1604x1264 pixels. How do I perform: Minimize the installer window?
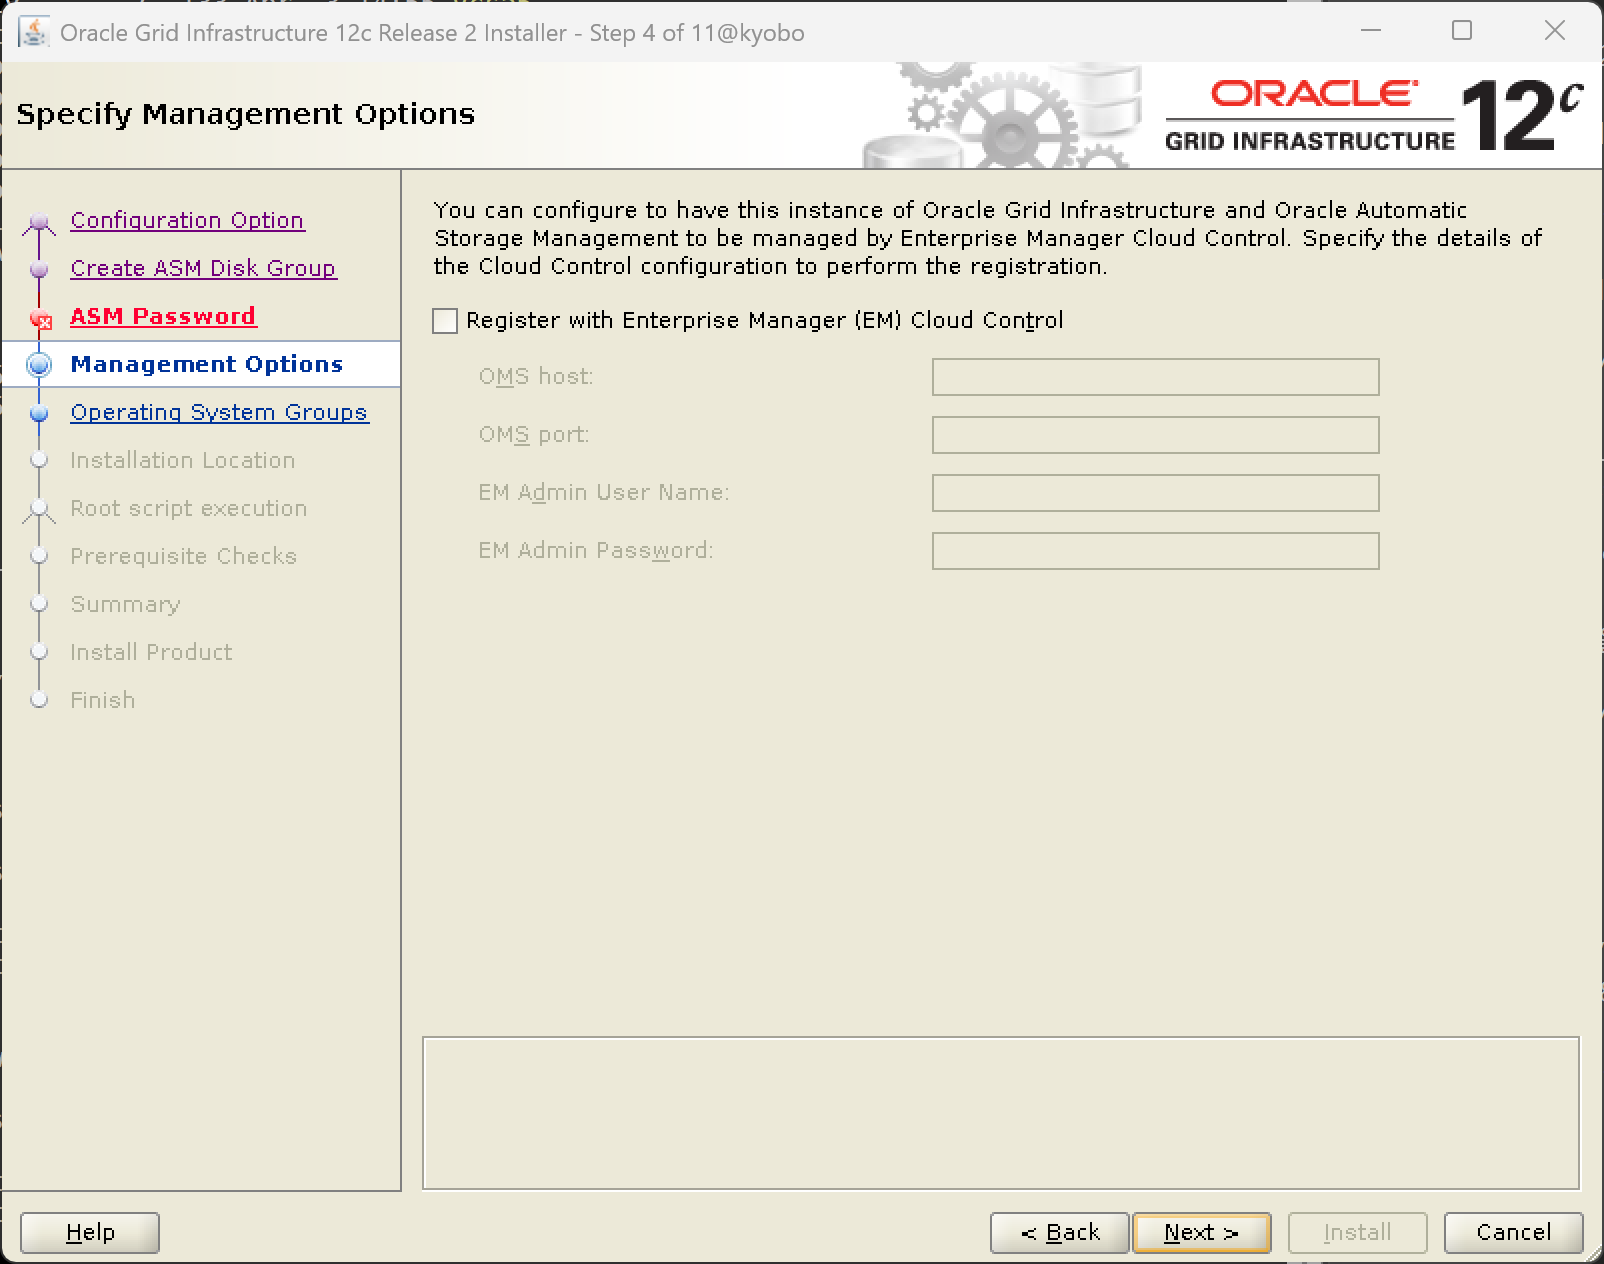click(1371, 31)
